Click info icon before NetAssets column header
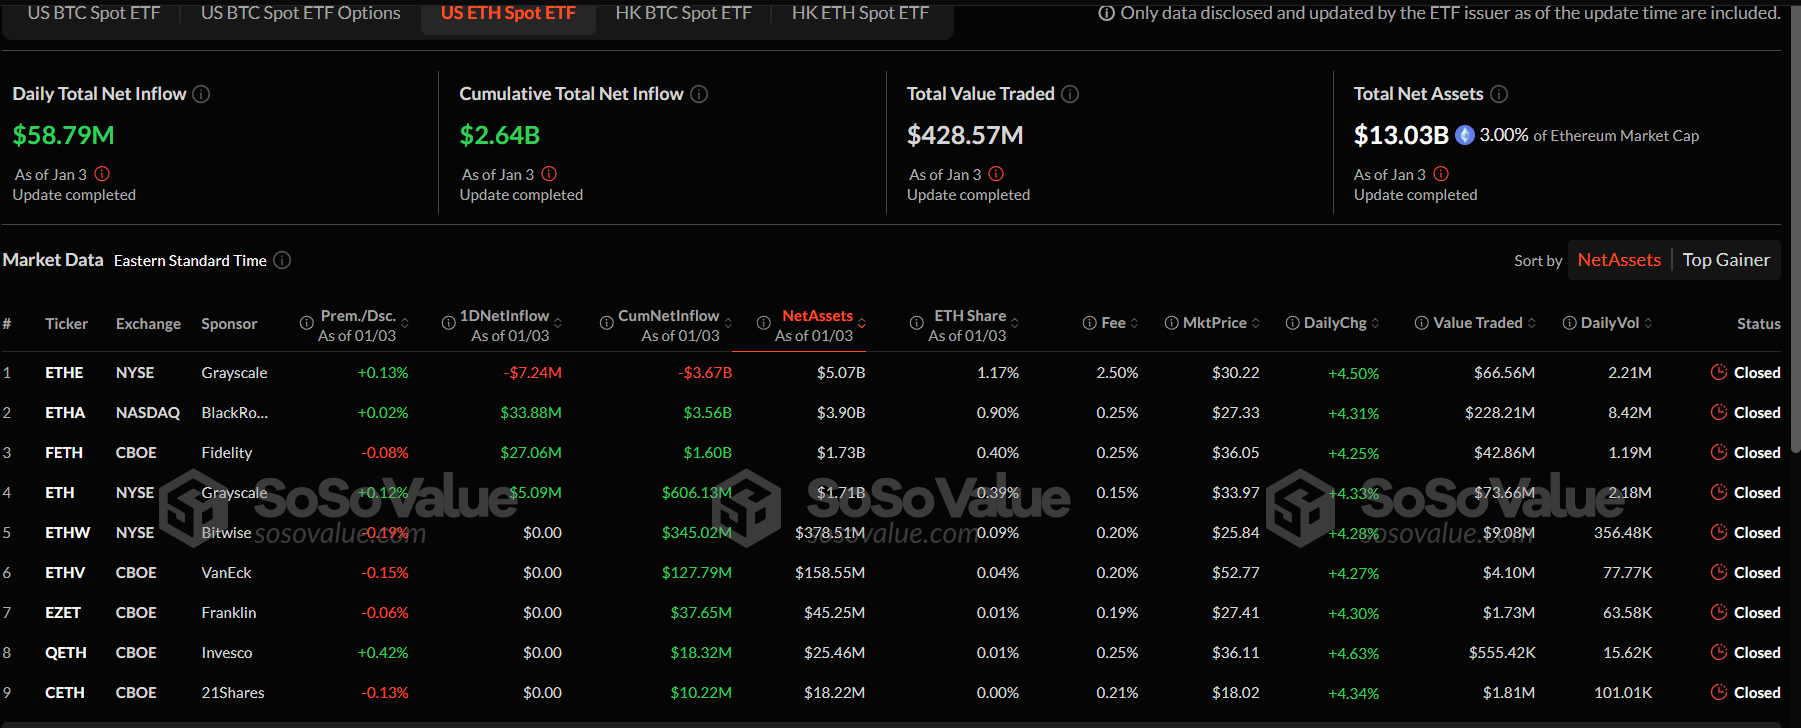The image size is (1801, 728). [764, 323]
